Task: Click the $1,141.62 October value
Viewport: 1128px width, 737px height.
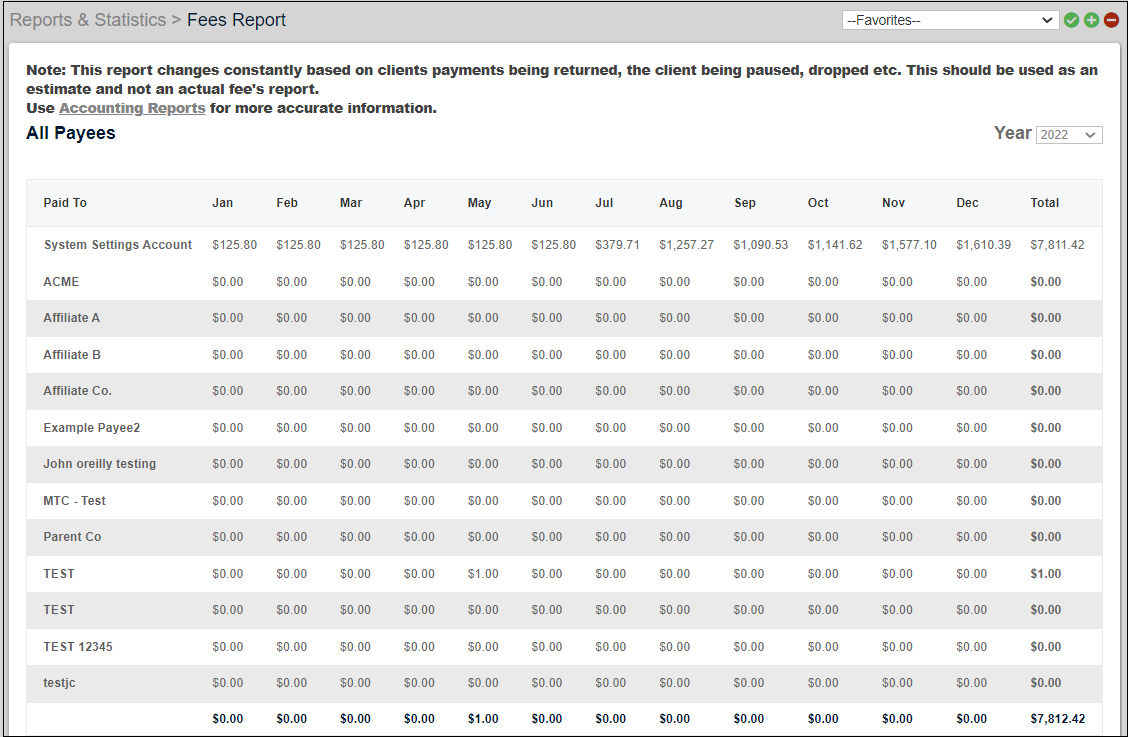Action: [834, 245]
